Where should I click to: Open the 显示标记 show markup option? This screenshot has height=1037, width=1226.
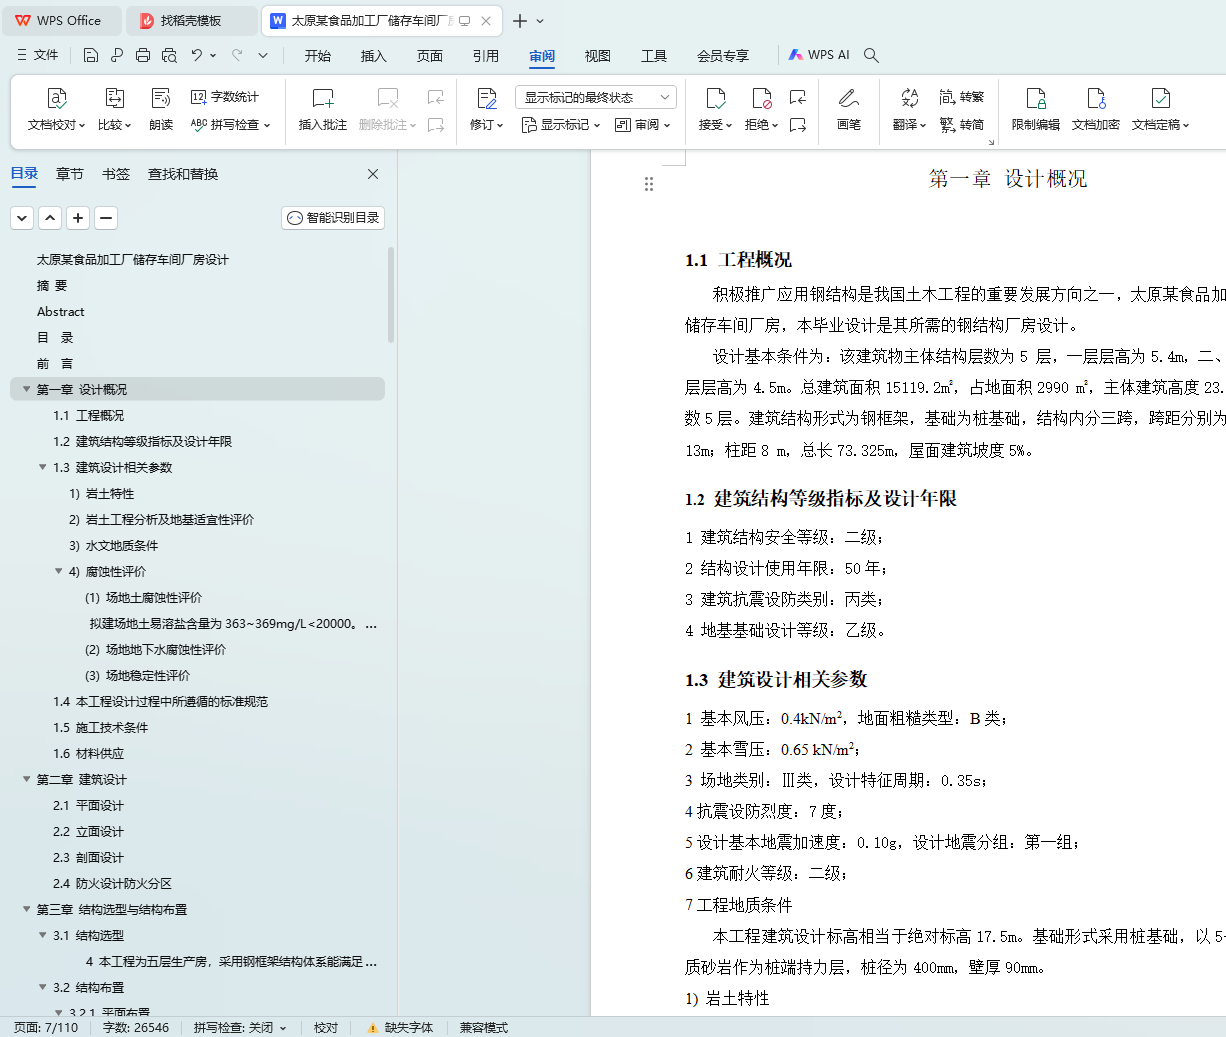[561, 125]
